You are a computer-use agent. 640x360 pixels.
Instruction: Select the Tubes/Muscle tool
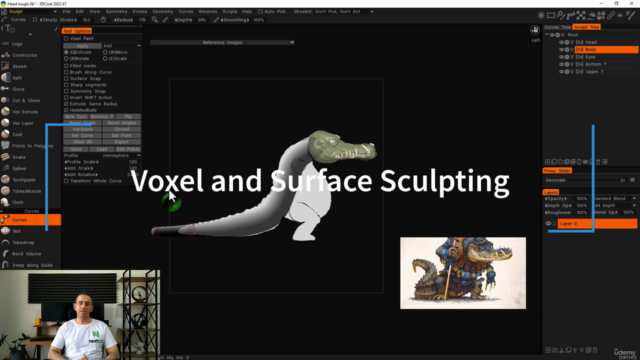coord(27,191)
